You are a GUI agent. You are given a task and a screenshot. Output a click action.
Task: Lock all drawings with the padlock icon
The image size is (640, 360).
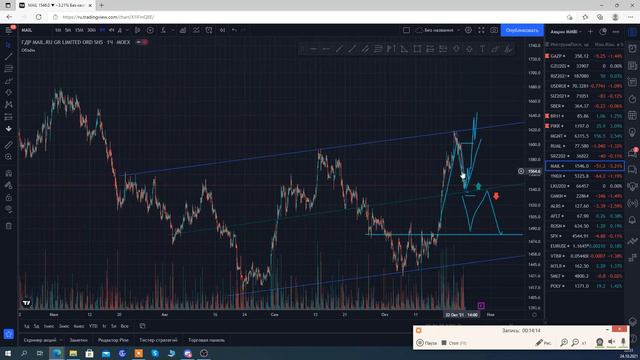(x=9, y=198)
